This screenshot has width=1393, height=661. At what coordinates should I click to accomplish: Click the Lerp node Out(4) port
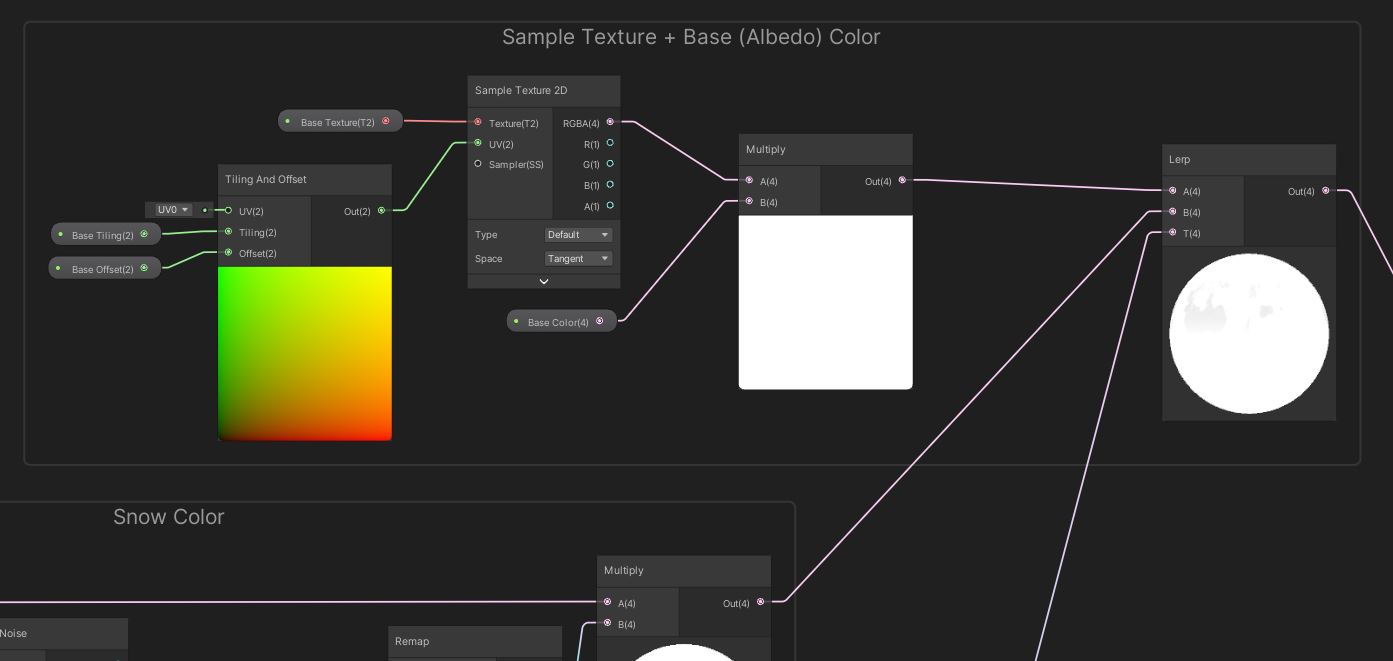[1326, 191]
